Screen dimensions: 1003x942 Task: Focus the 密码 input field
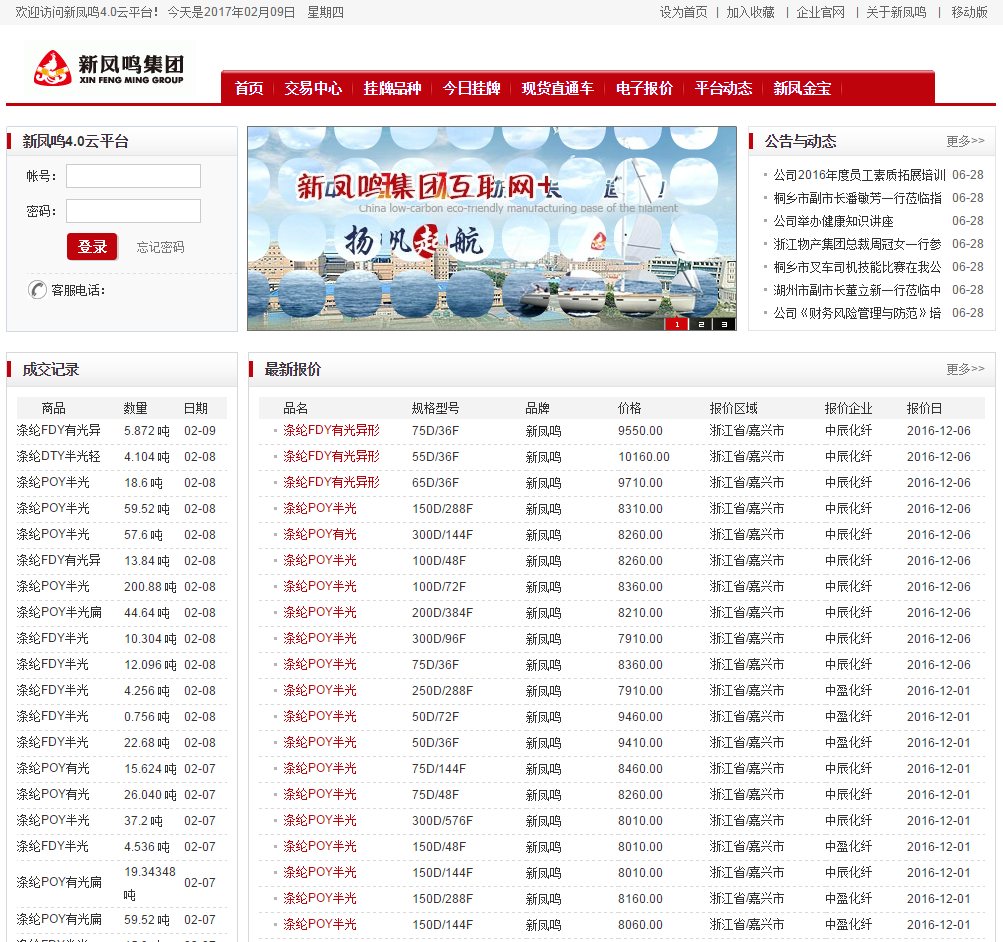[x=133, y=211]
